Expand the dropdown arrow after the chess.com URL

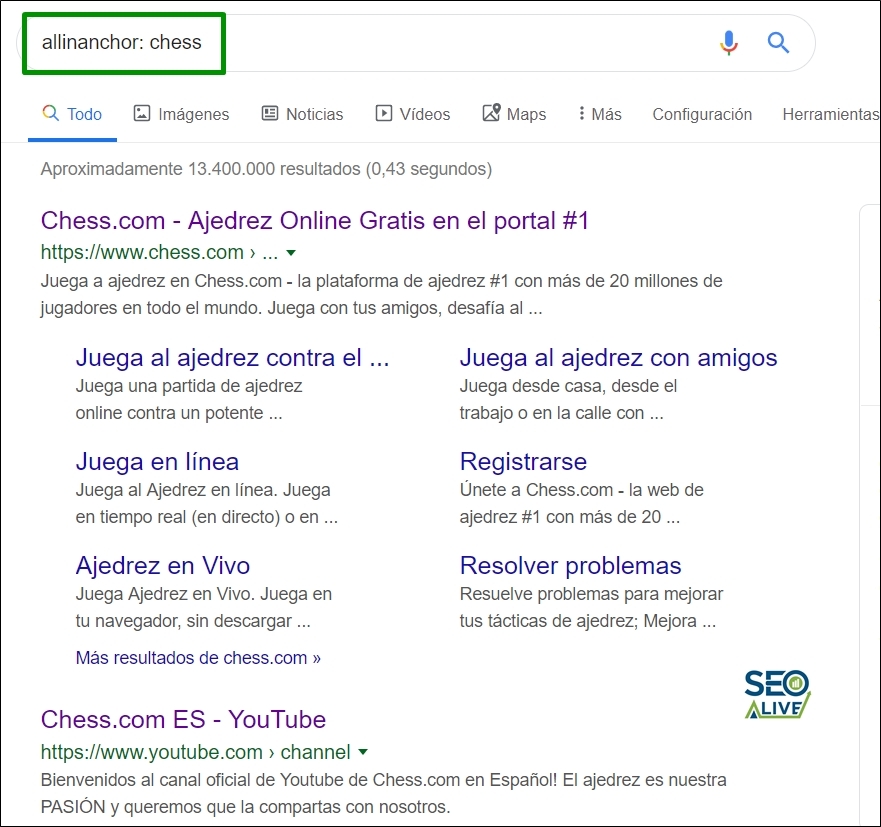pos(290,253)
